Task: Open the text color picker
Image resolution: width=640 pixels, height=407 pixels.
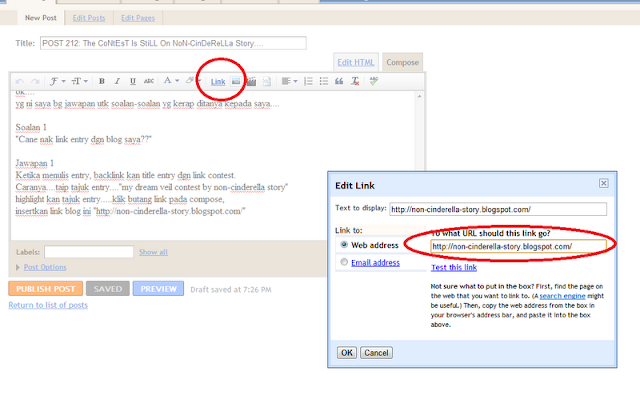Action: click(171, 81)
